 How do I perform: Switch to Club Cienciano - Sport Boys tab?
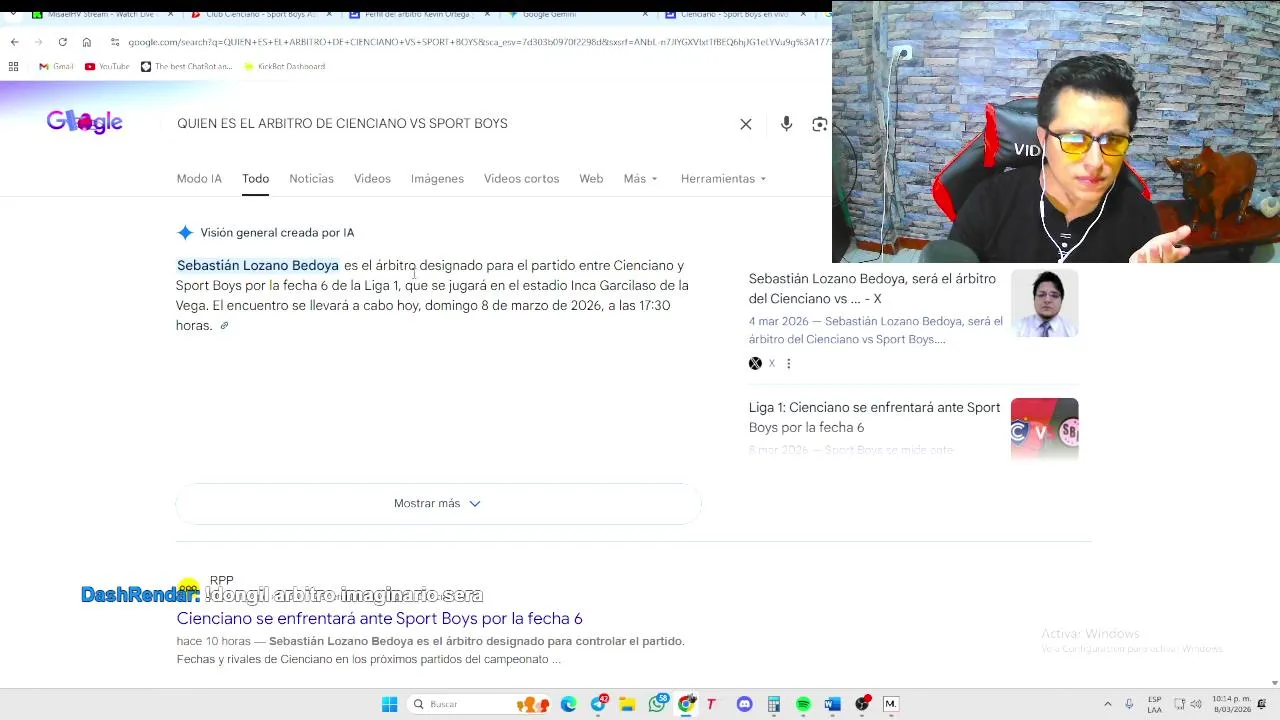click(x=260, y=15)
